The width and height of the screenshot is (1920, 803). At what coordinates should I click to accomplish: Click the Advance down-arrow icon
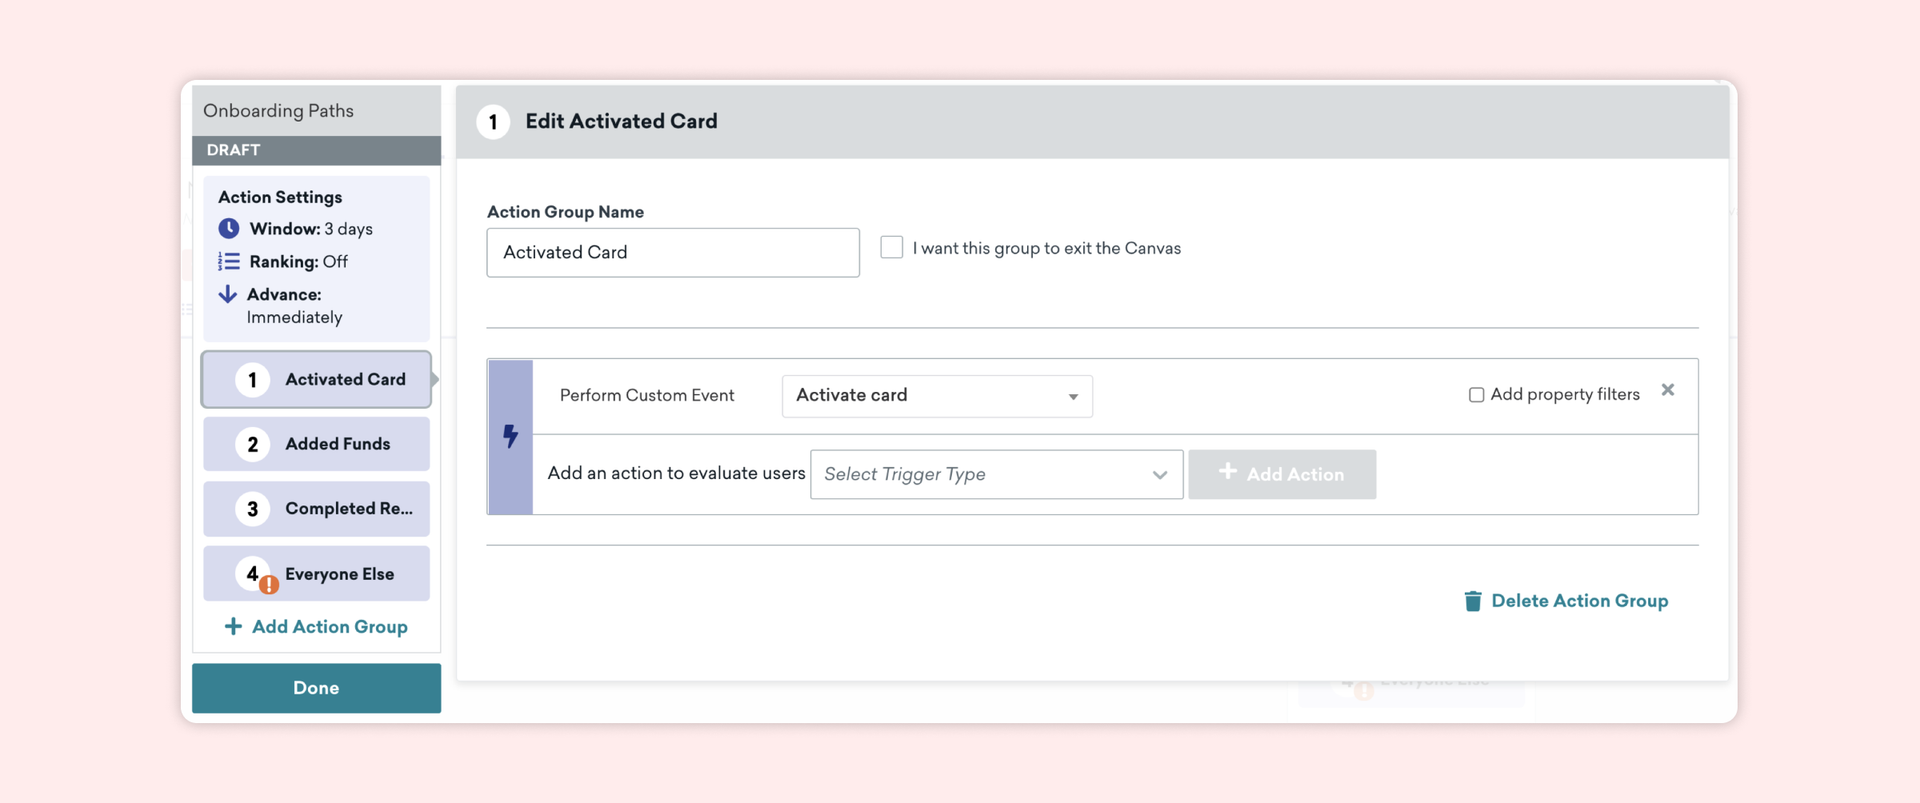(228, 294)
